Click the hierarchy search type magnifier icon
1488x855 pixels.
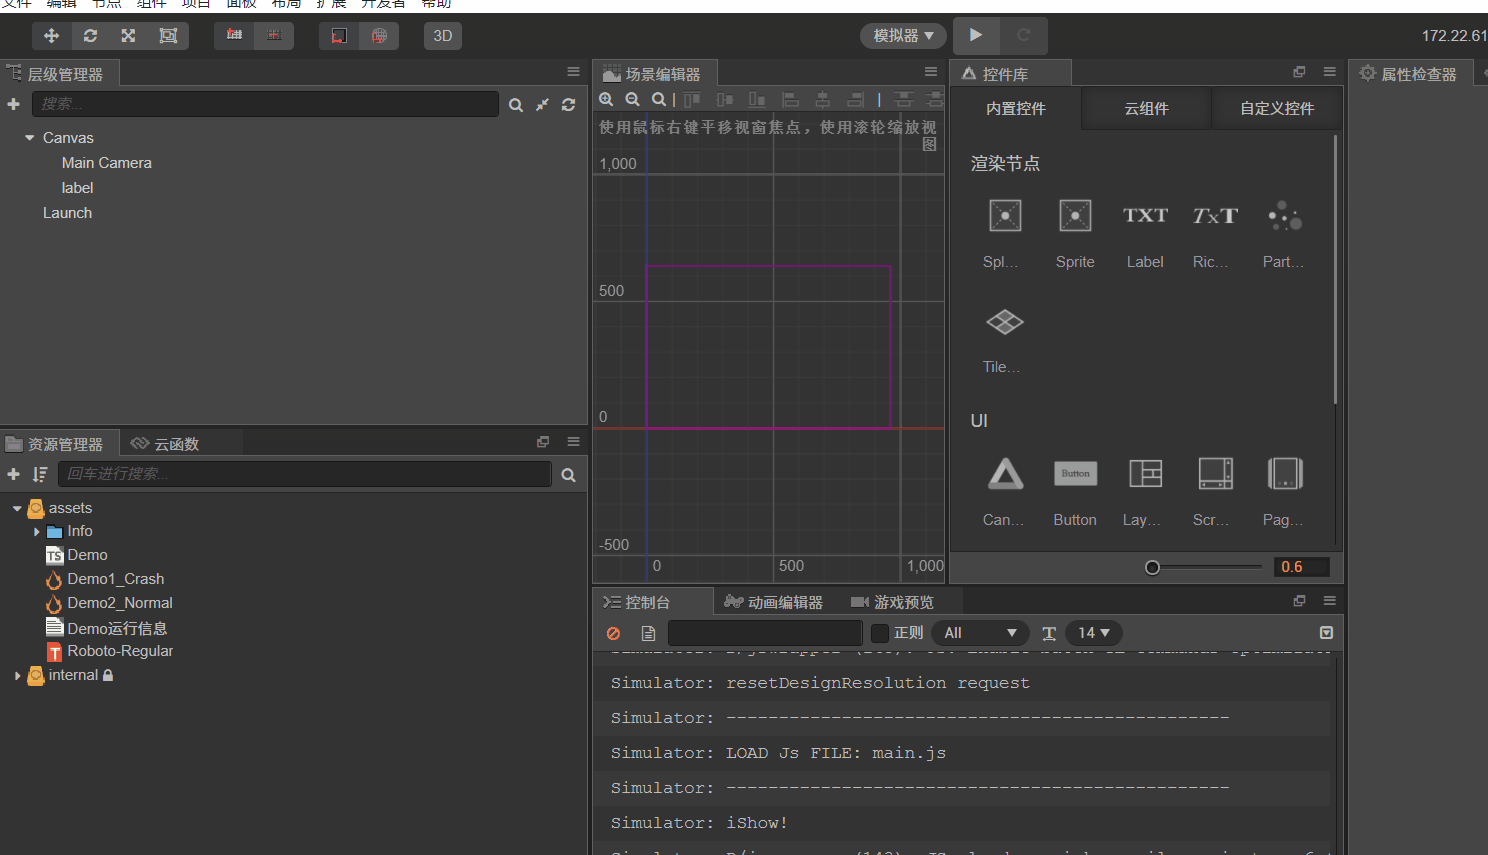(516, 105)
